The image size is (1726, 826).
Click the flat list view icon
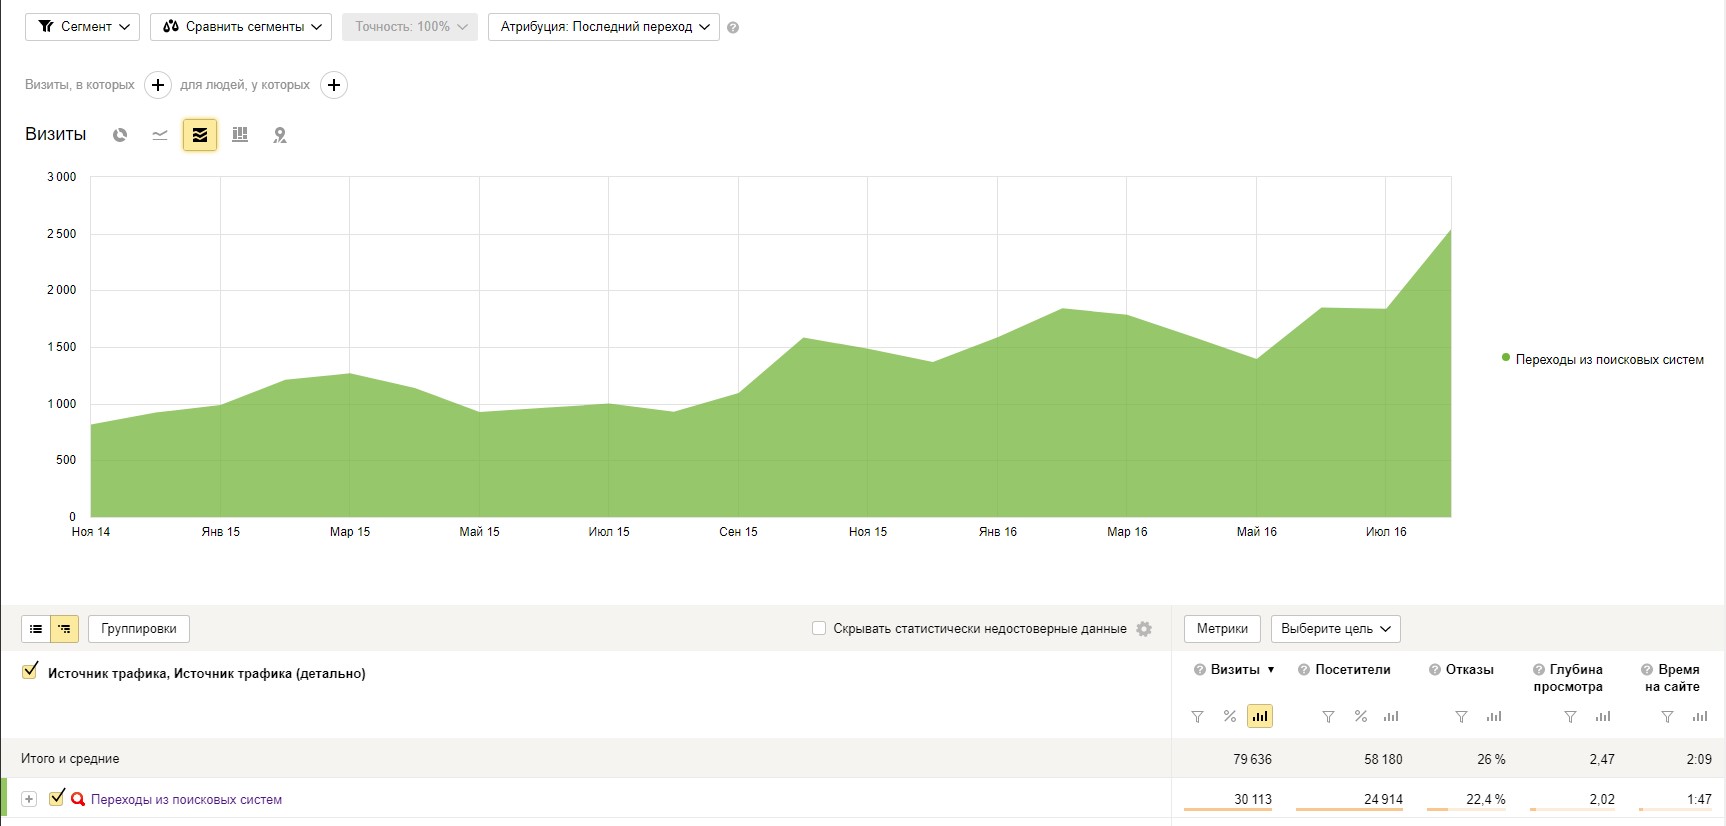click(x=36, y=629)
